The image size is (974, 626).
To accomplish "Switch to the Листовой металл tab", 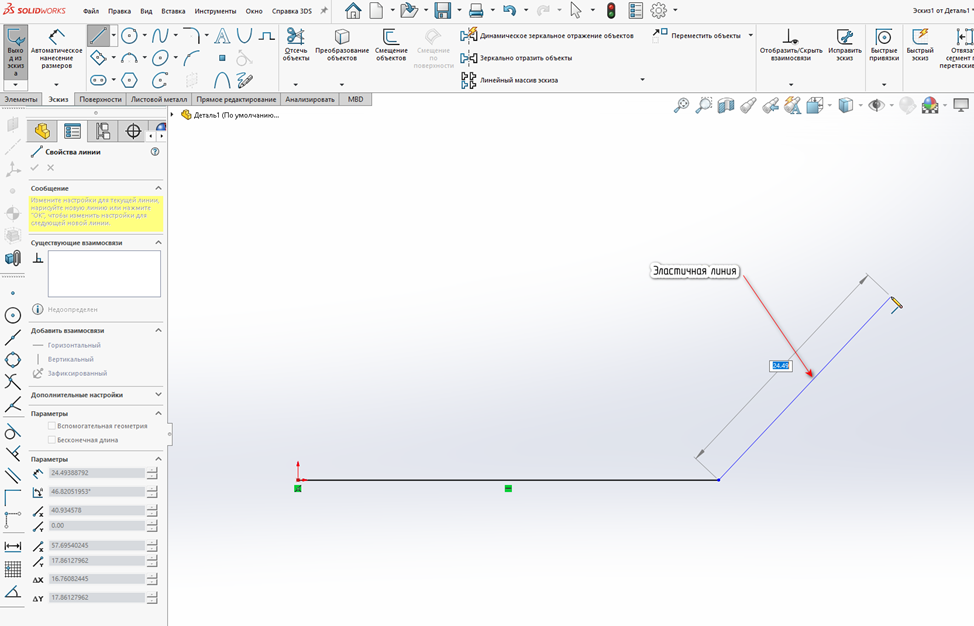I will (x=158, y=99).
